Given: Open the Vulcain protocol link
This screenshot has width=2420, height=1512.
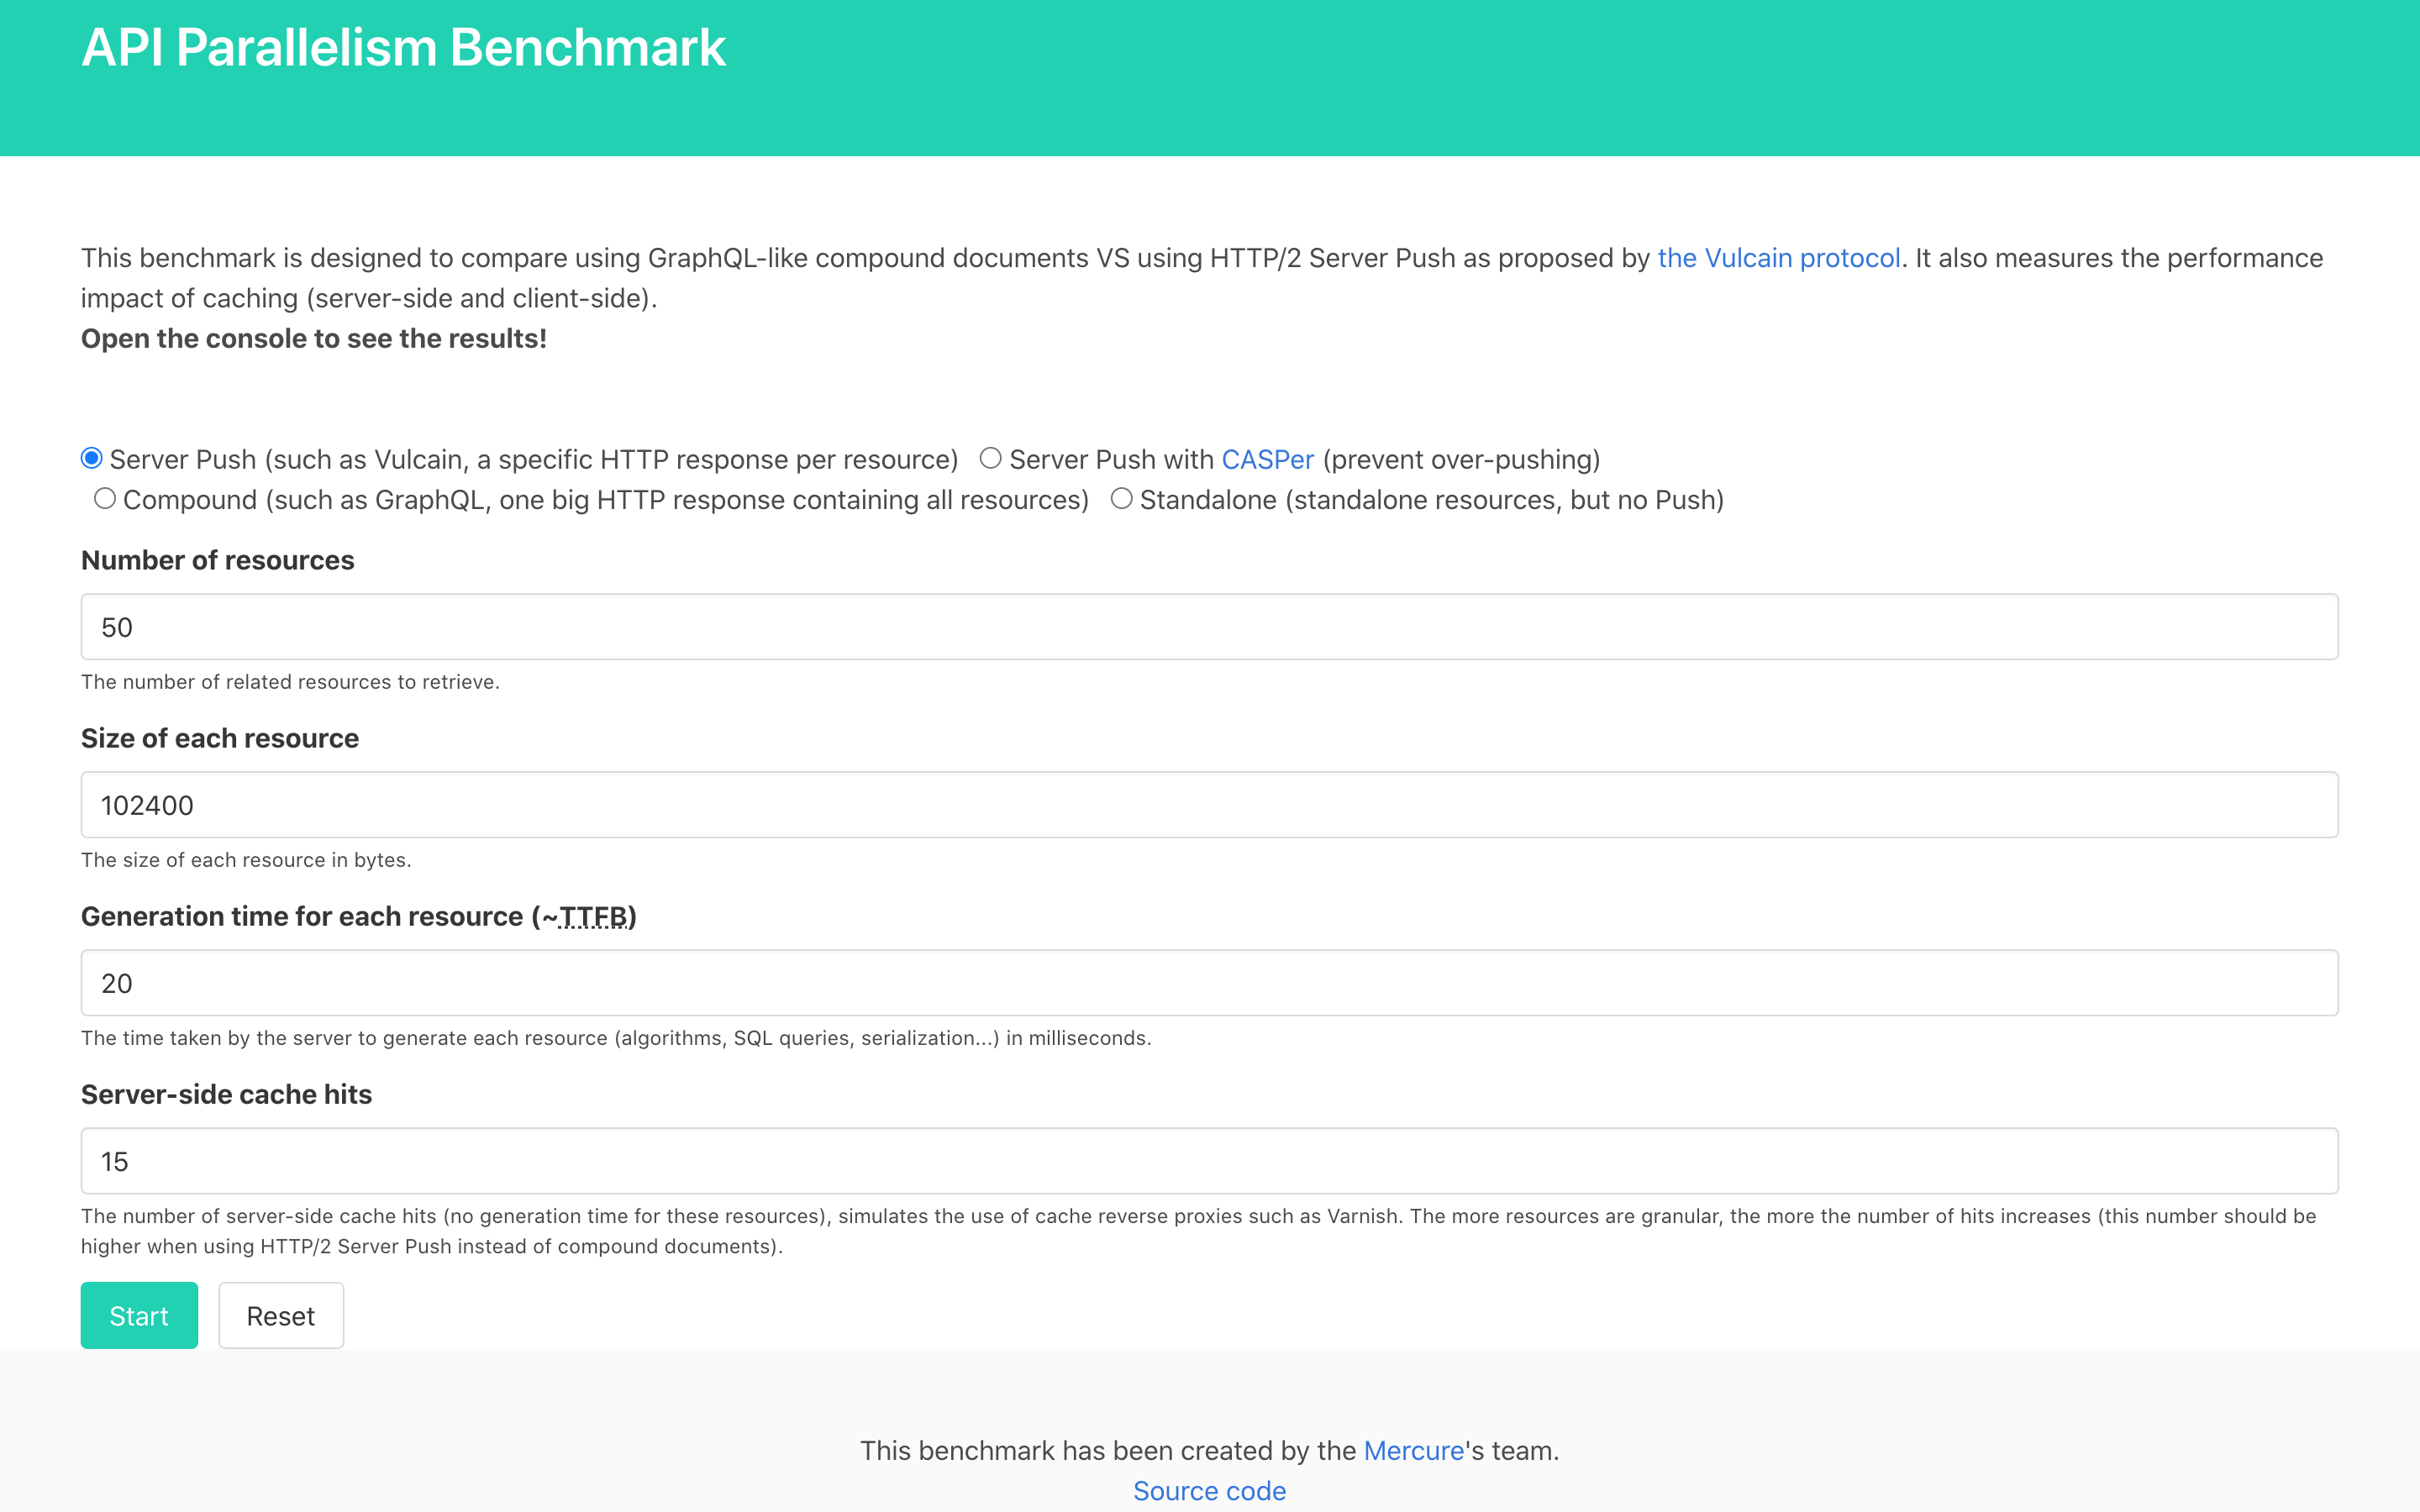Looking at the screenshot, I should (x=1778, y=258).
